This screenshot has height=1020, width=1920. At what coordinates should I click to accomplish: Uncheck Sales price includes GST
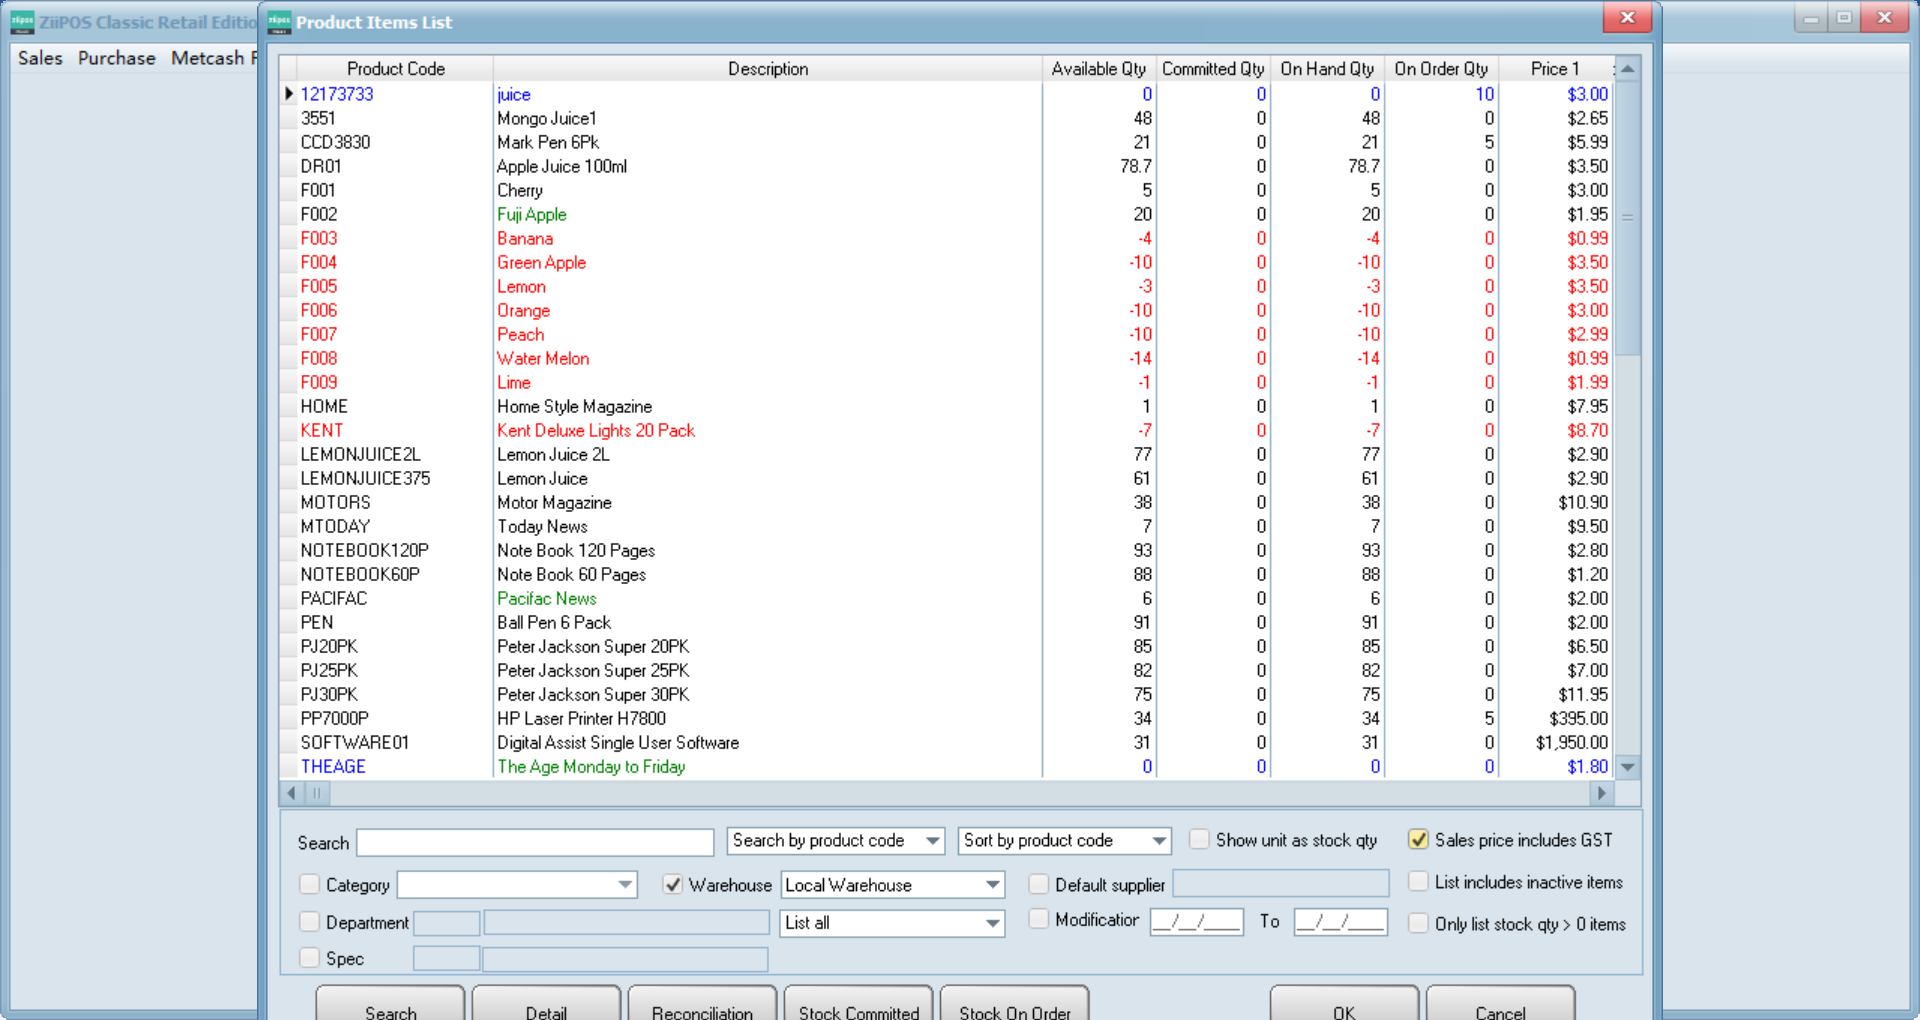pyautogui.click(x=1418, y=840)
